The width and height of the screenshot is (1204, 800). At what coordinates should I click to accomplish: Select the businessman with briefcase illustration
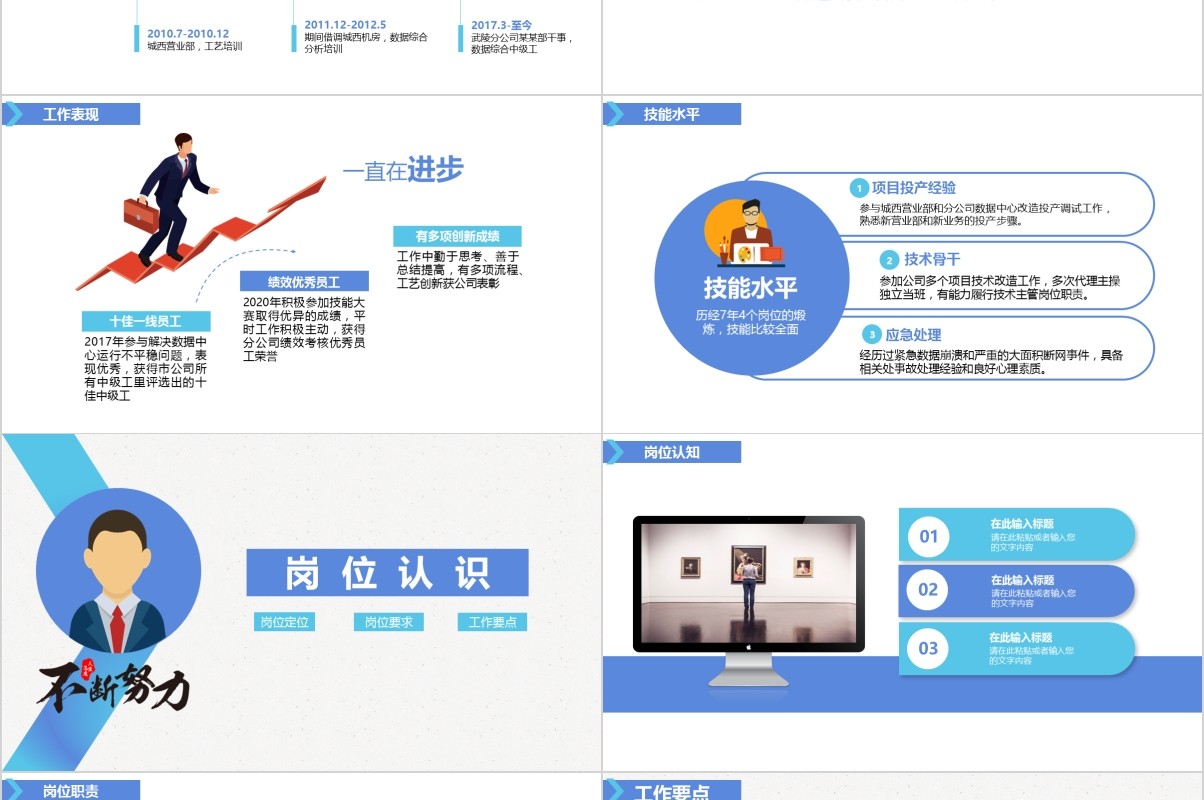click(x=171, y=198)
